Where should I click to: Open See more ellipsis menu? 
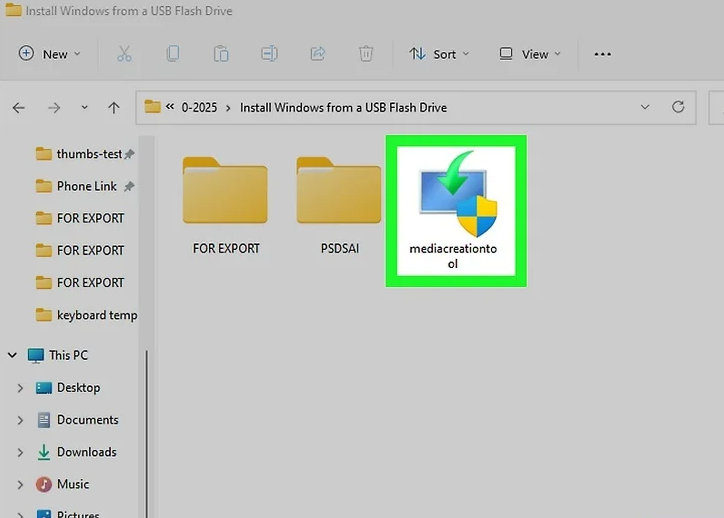point(602,54)
